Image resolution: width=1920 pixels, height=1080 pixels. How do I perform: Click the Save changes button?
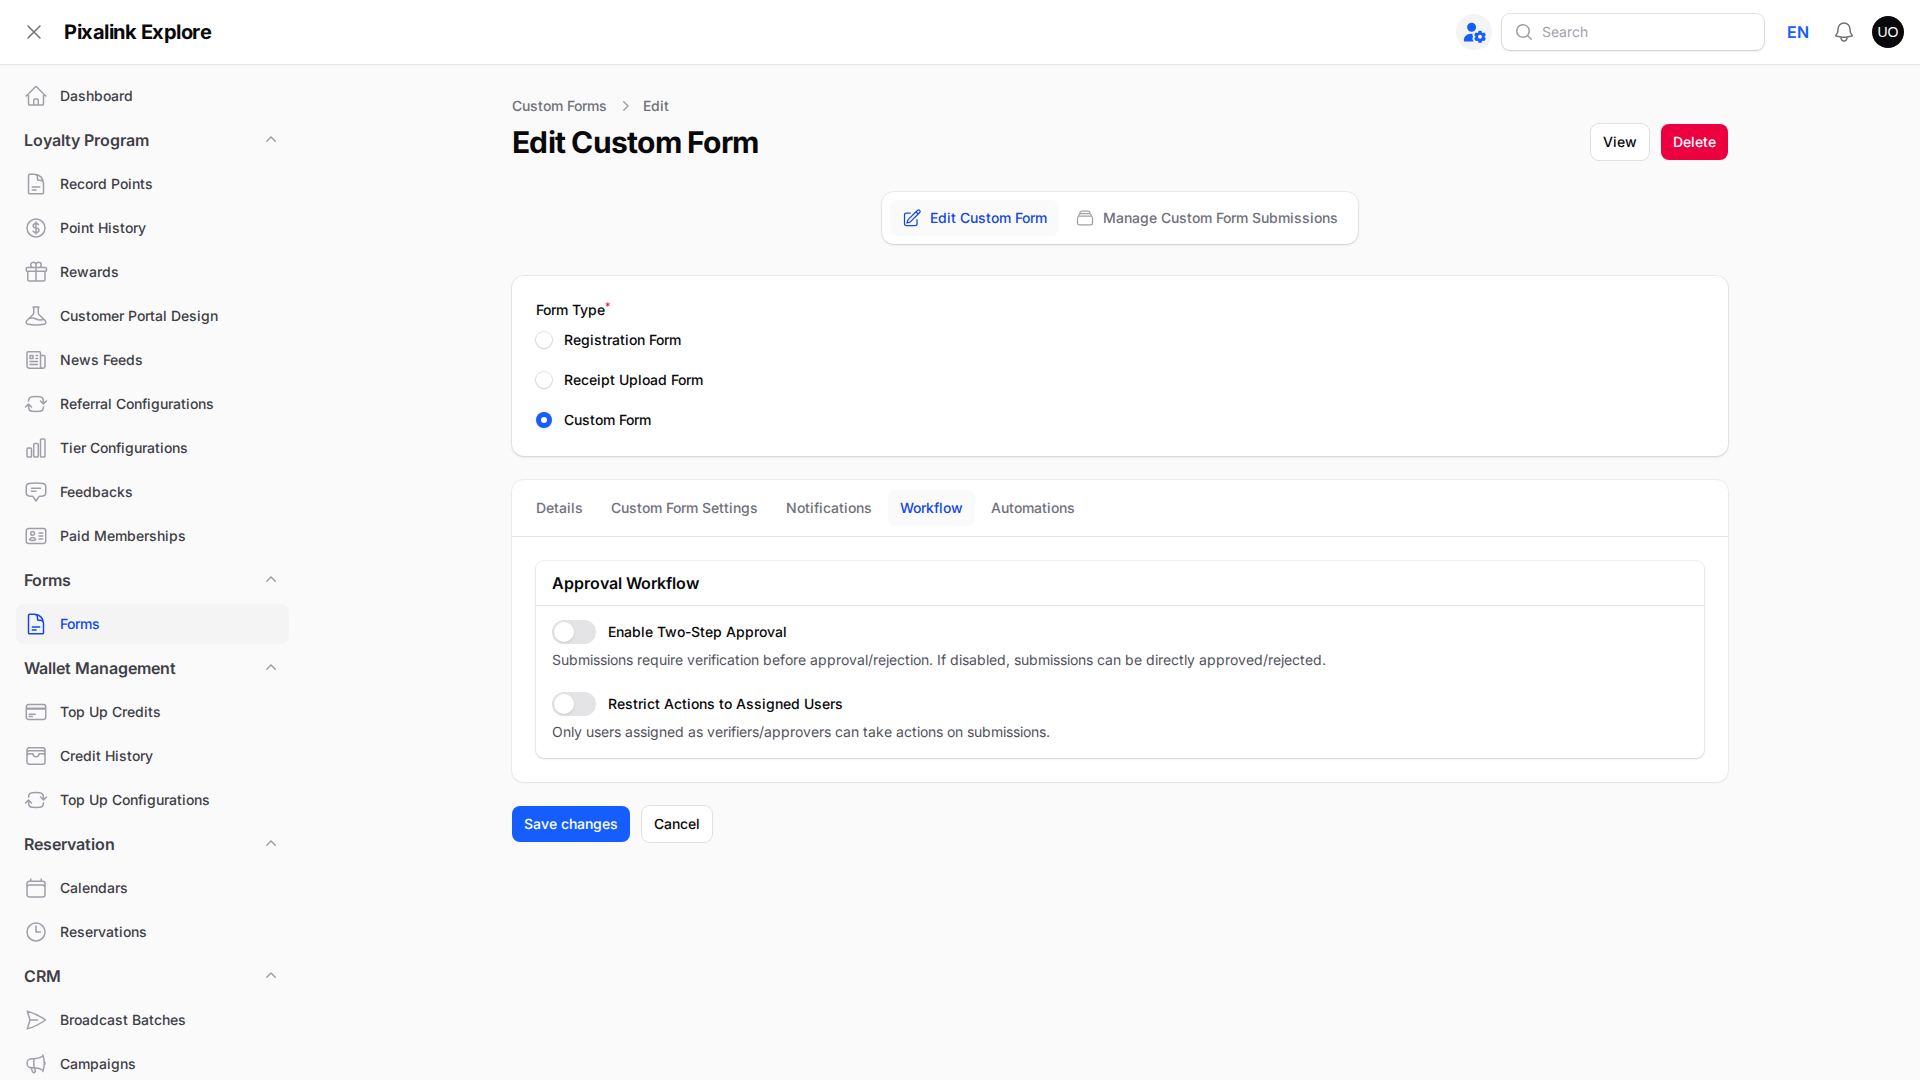coord(571,824)
